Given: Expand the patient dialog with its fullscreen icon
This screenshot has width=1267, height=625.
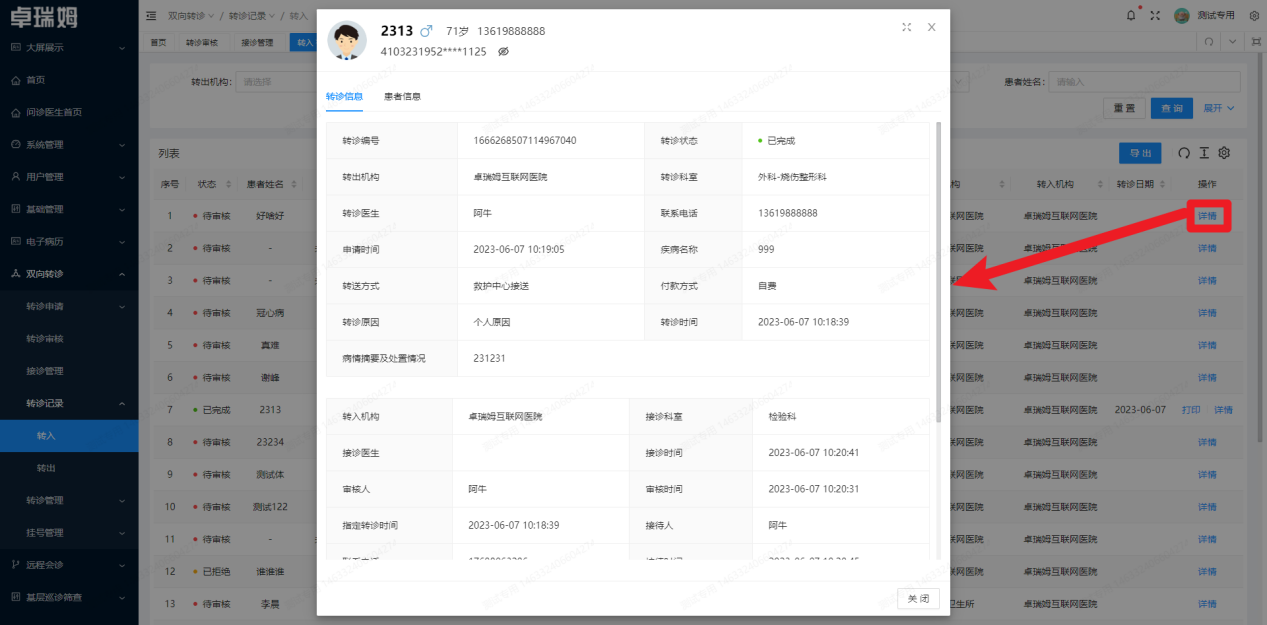Looking at the screenshot, I should pyautogui.click(x=906, y=27).
